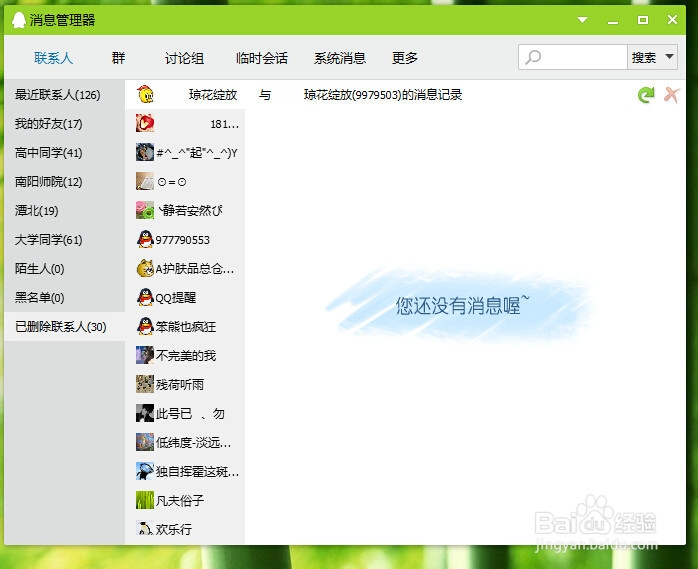Select contact 此号已 、勿
The height and width of the screenshot is (569, 698).
coord(185,414)
